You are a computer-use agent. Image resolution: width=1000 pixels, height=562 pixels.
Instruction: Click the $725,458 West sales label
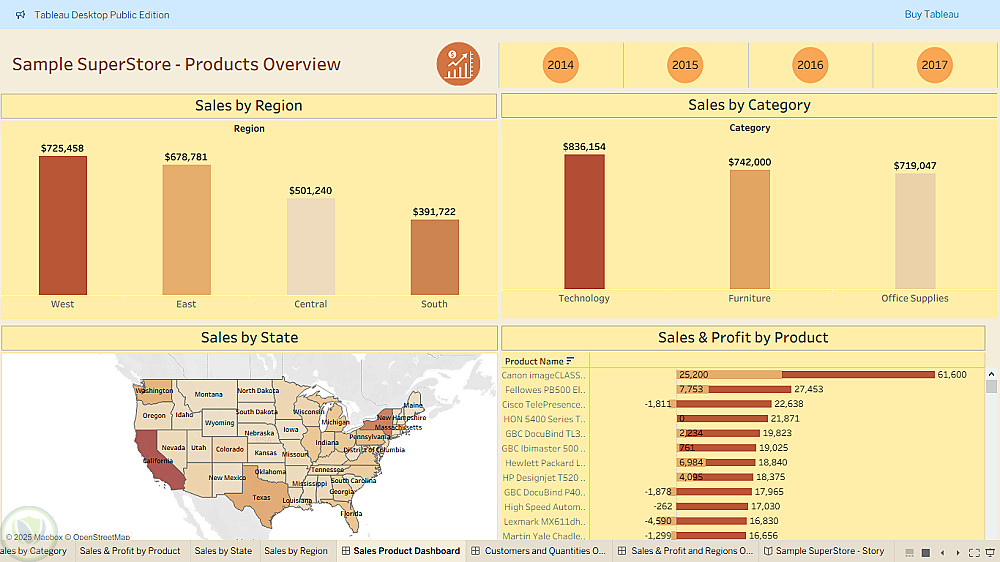(62, 148)
